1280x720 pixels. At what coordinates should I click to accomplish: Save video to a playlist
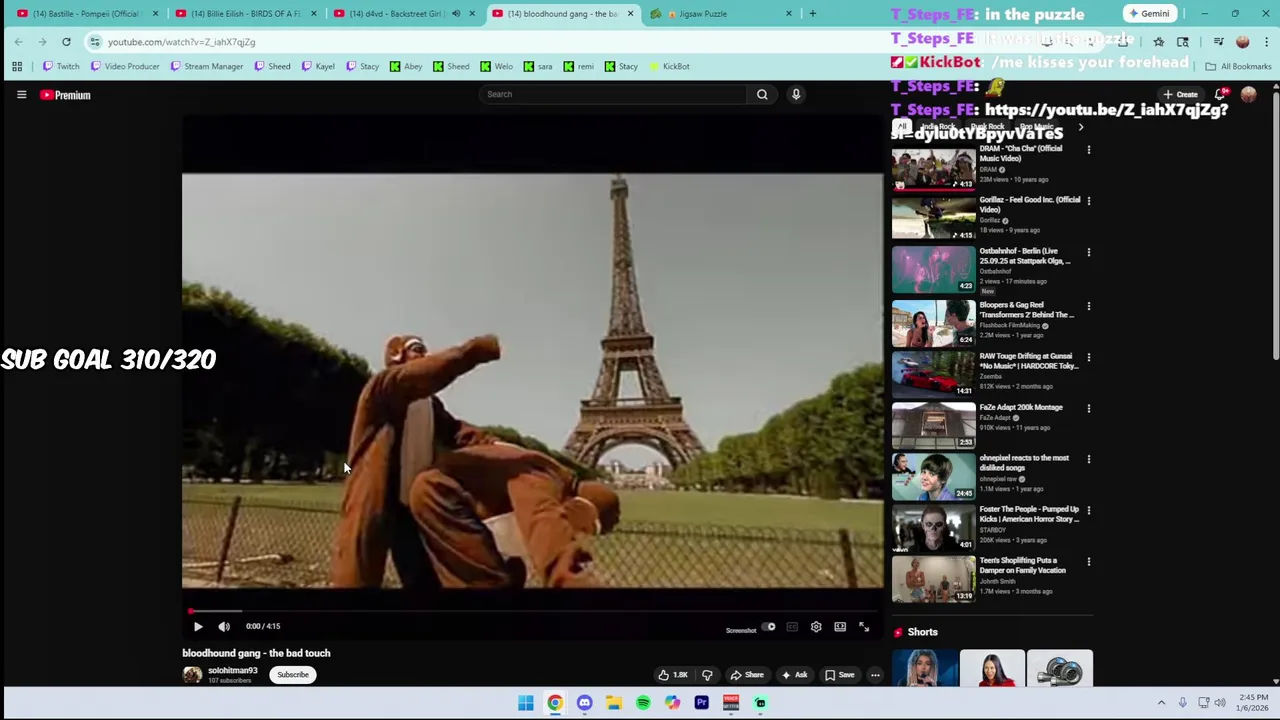point(840,675)
